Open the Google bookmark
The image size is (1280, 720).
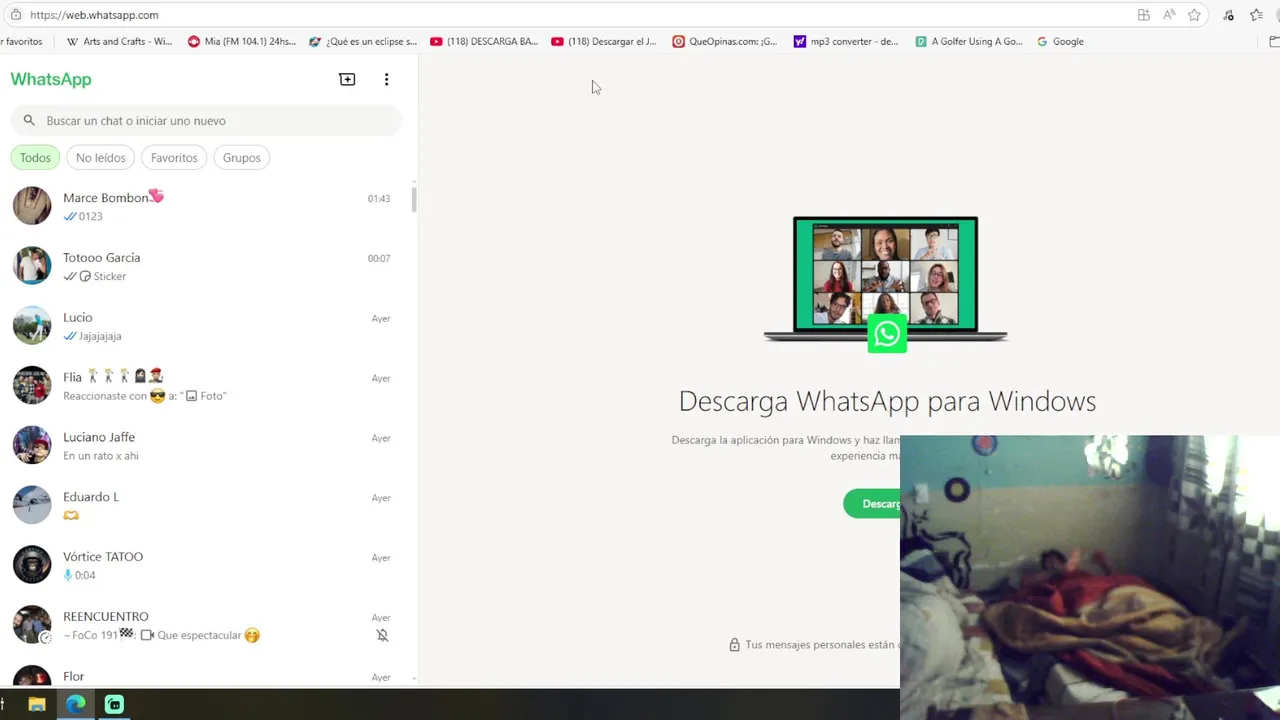tap(1060, 42)
